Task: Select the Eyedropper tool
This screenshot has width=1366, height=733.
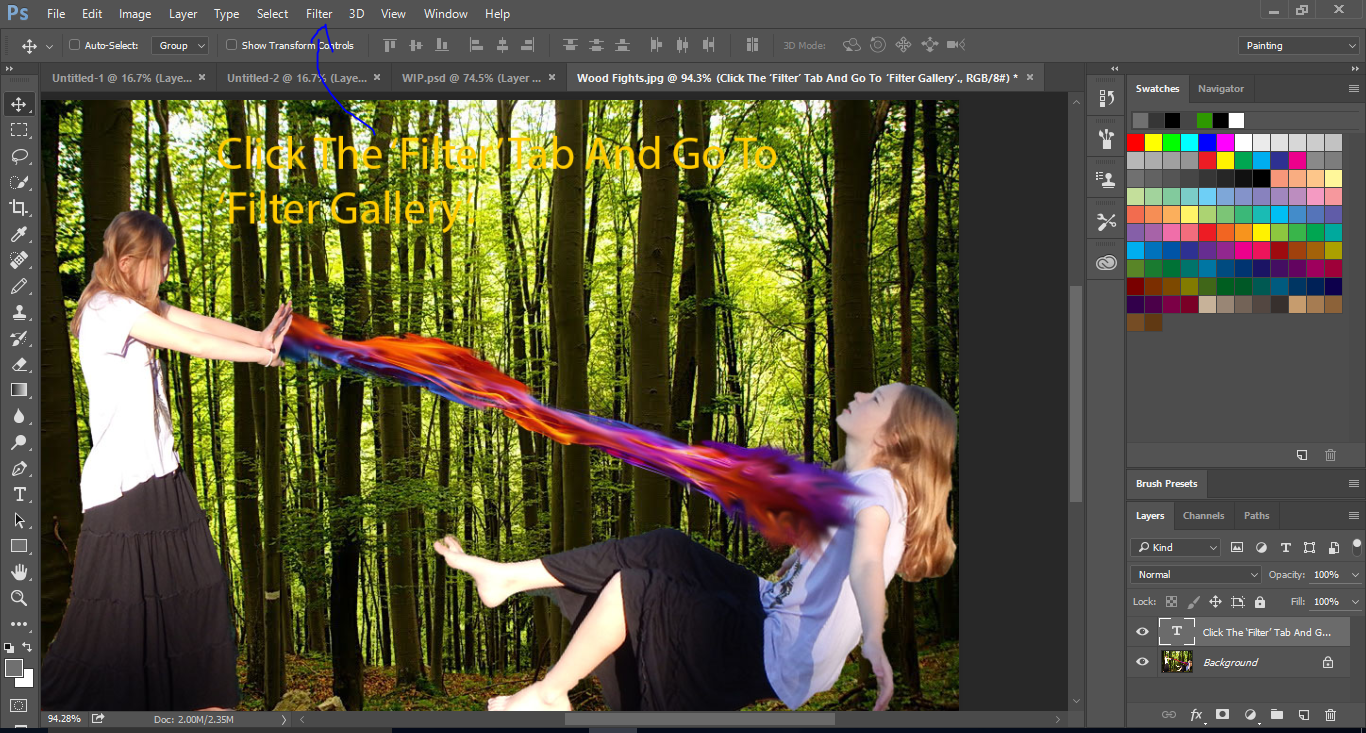Action: pyautogui.click(x=19, y=234)
